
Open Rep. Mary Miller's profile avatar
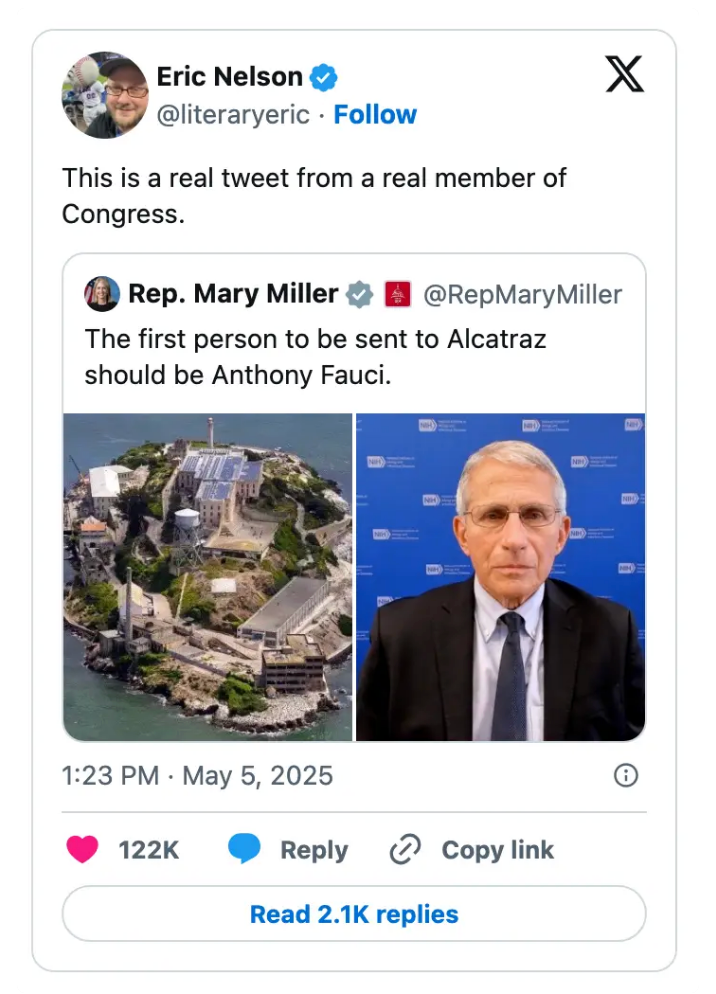(100, 293)
